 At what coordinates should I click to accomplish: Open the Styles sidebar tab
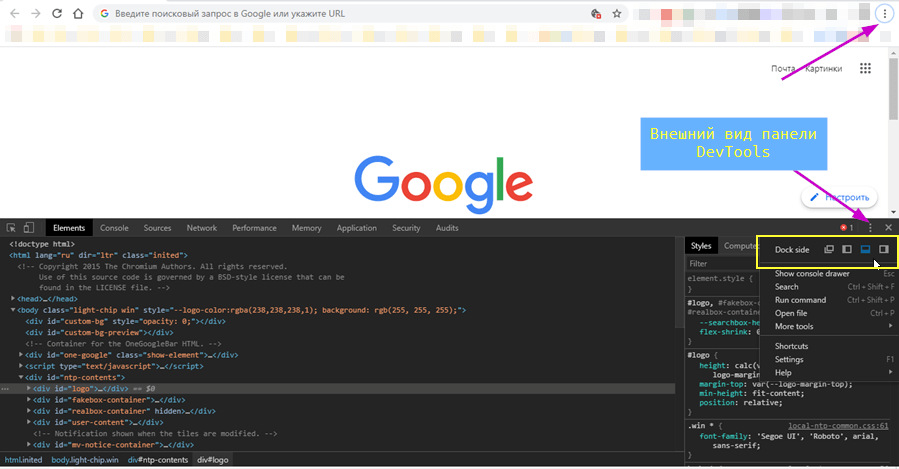701,245
